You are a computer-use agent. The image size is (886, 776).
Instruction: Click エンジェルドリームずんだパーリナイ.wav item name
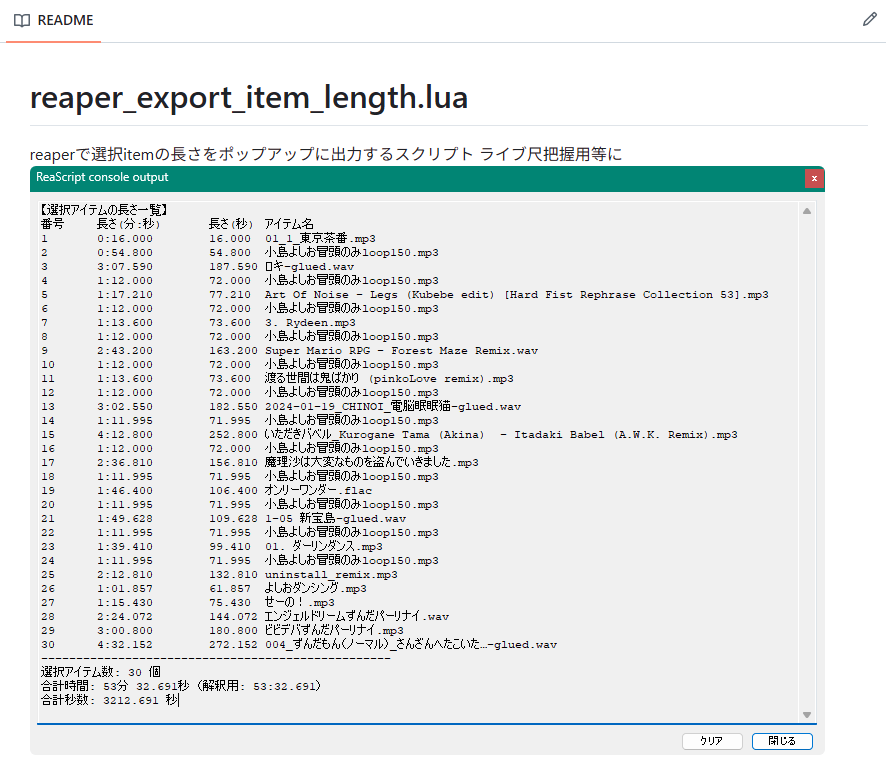(357, 616)
